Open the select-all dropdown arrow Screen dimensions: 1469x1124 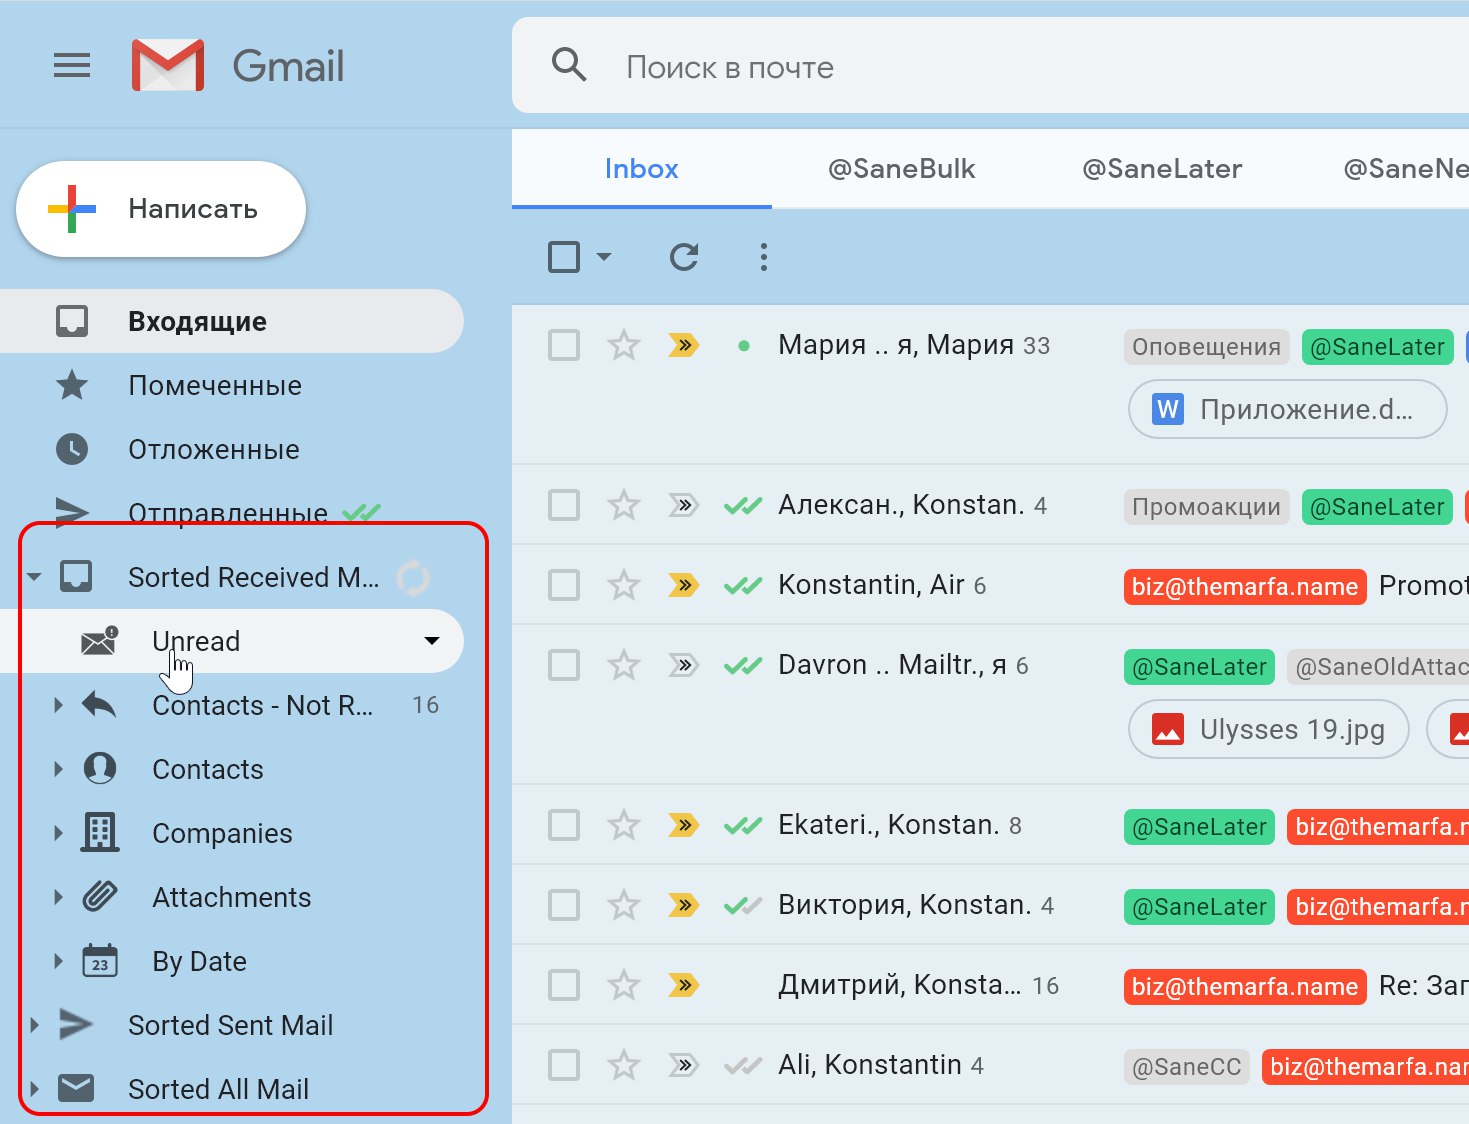coord(604,257)
